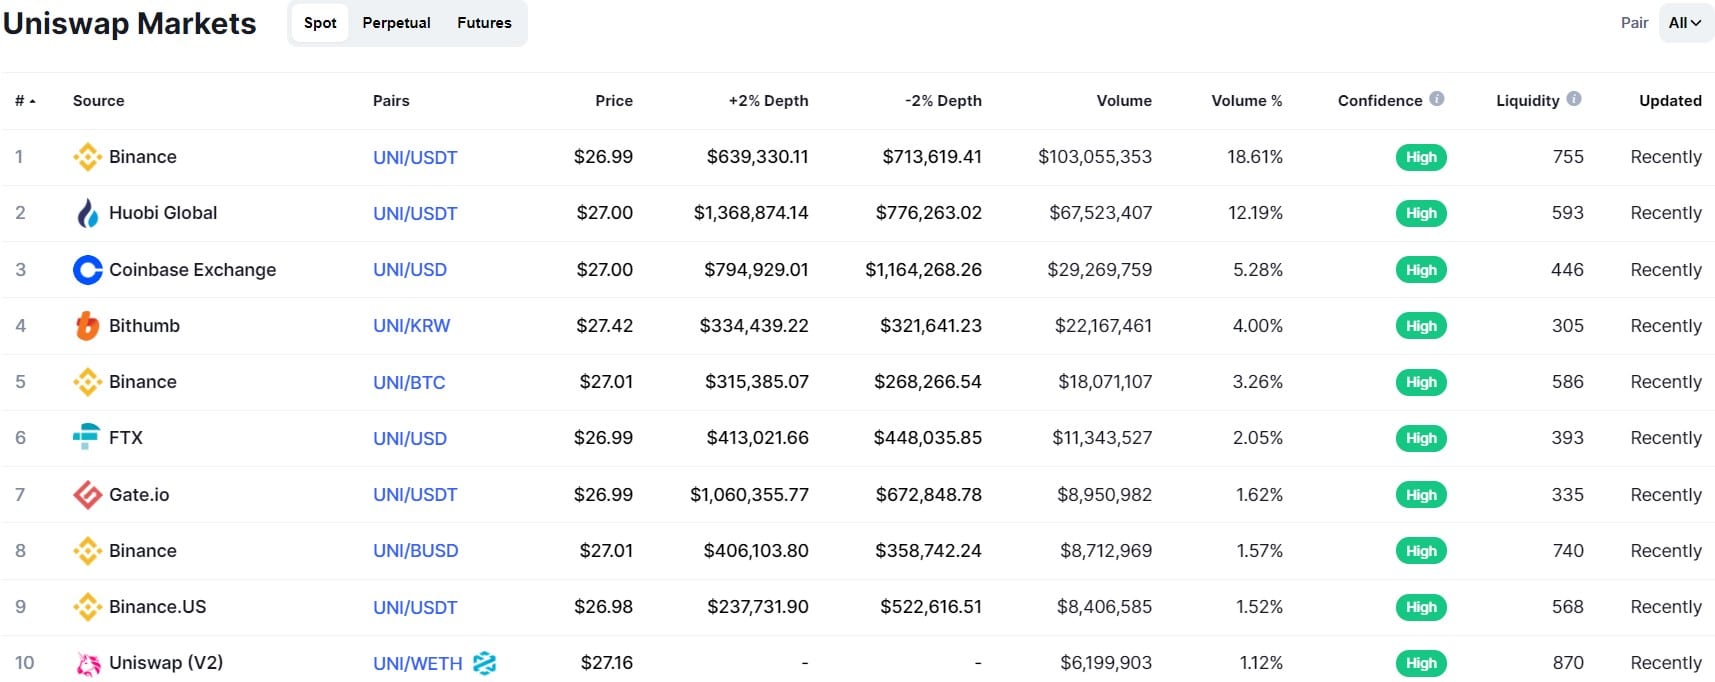Image resolution: width=1715 pixels, height=682 pixels.
Task: Switch to the Futures tab
Action: click(x=484, y=23)
